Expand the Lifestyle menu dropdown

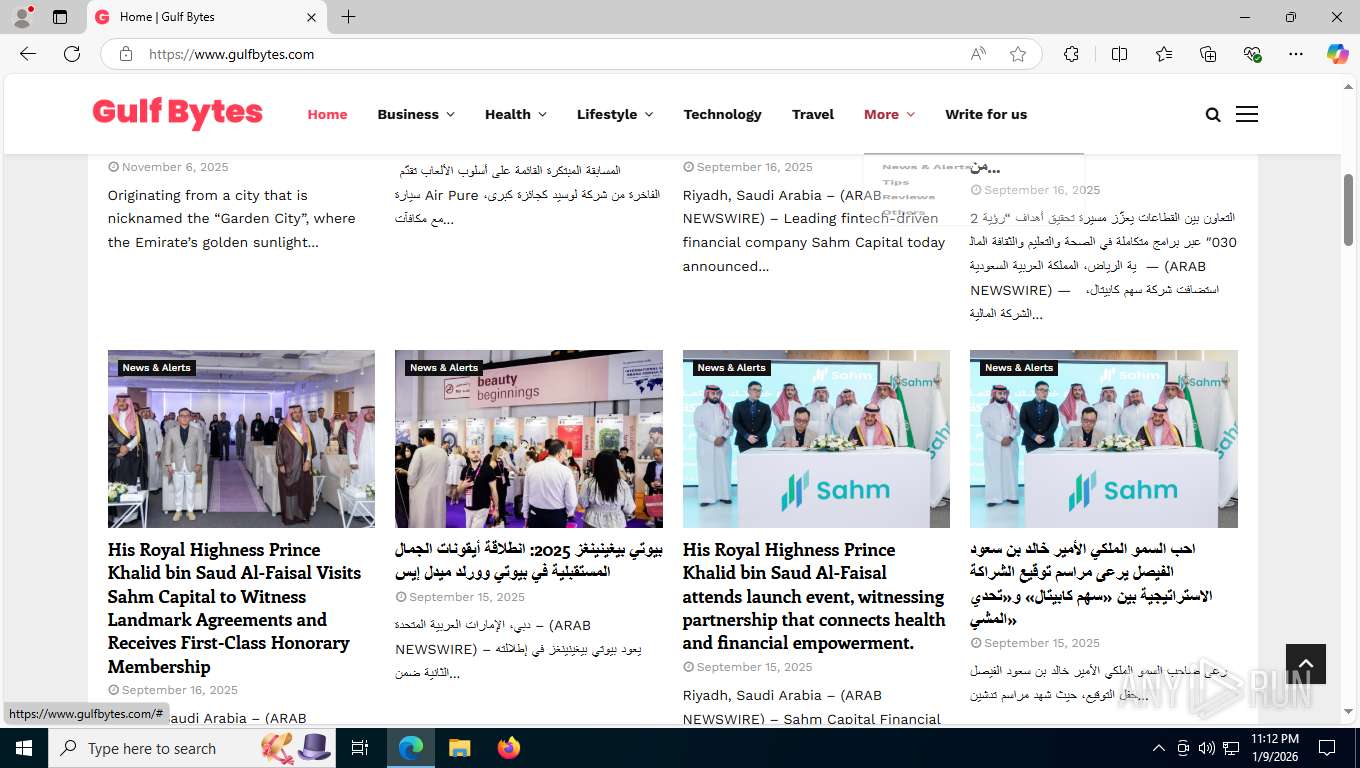[x=615, y=114]
